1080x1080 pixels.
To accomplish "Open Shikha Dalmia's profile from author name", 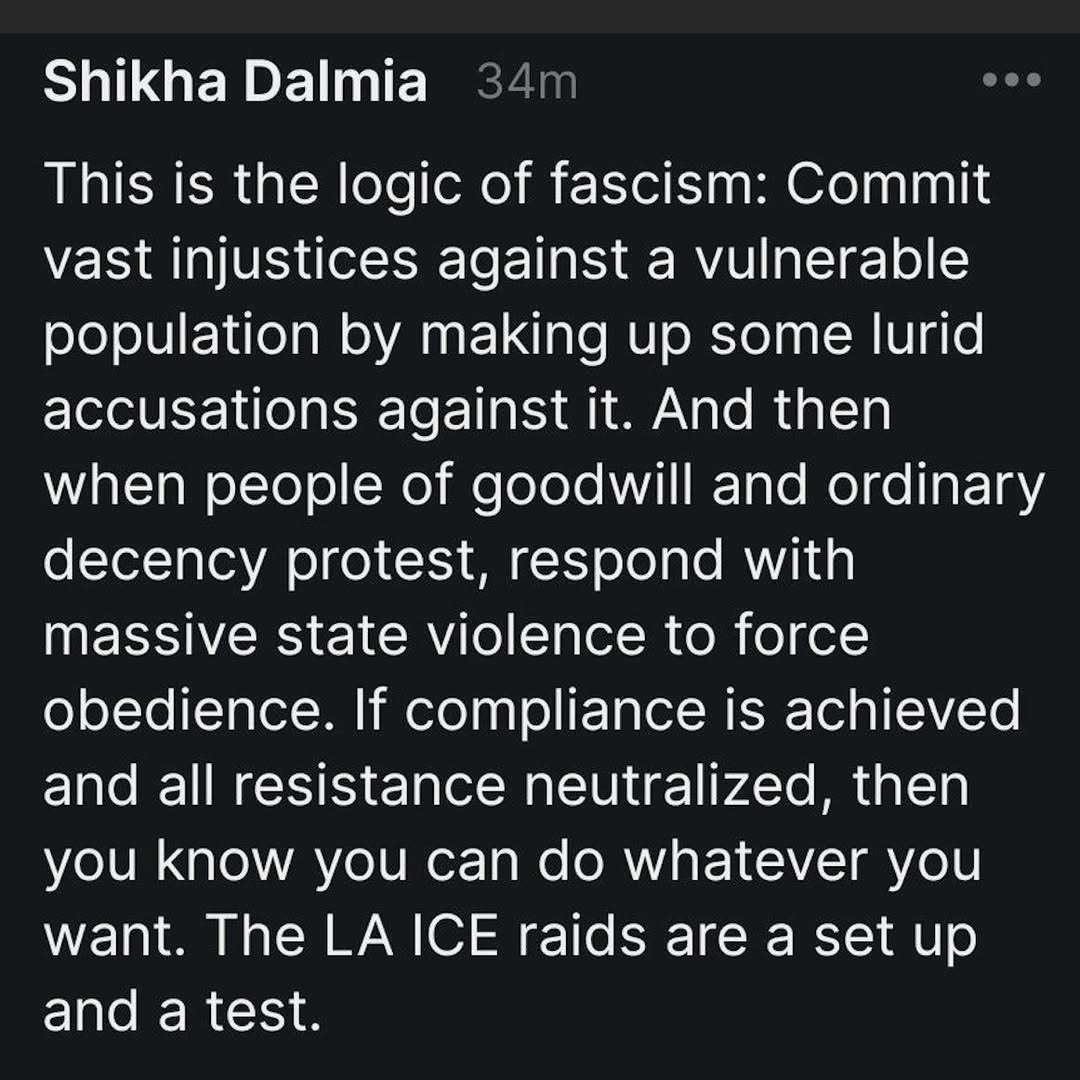I will coord(235,82).
